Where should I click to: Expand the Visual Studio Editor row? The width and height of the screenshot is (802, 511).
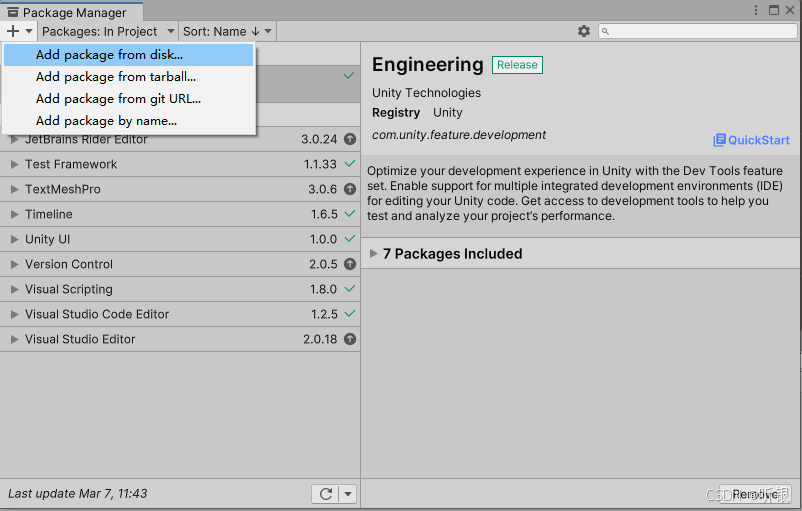pyautogui.click(x=14, y=339)
